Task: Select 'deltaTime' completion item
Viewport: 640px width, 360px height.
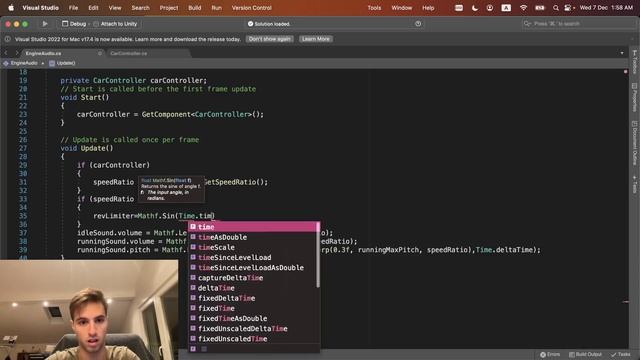Action: (253, 288)
